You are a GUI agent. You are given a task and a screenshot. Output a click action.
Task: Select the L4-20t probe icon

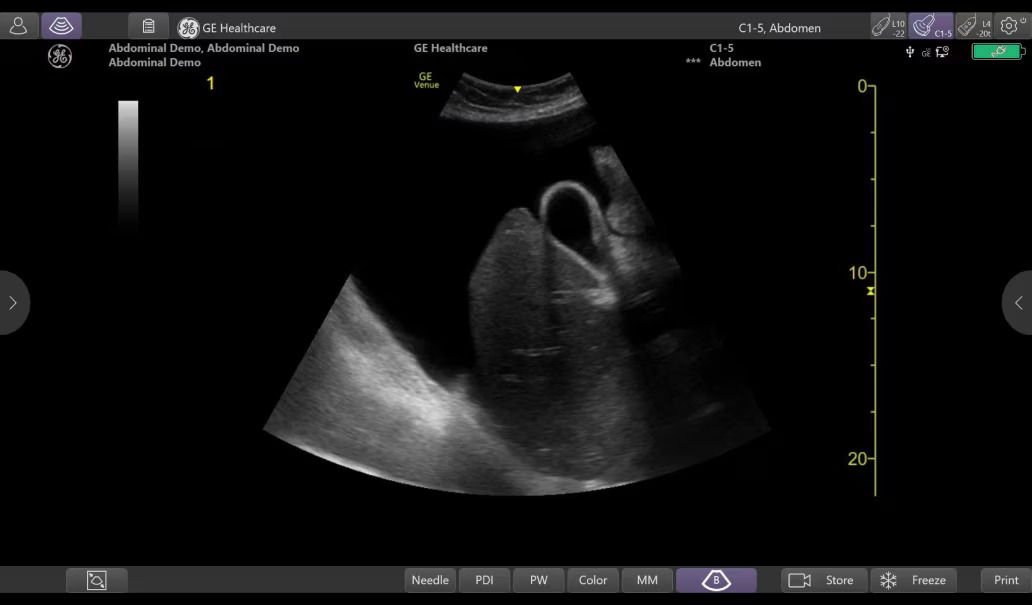(x=973, y=27)
